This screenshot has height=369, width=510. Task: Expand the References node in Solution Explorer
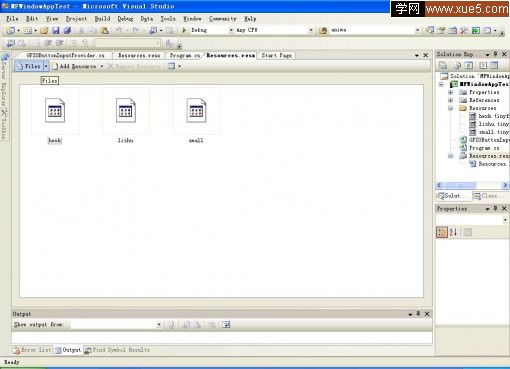(450, 100)
